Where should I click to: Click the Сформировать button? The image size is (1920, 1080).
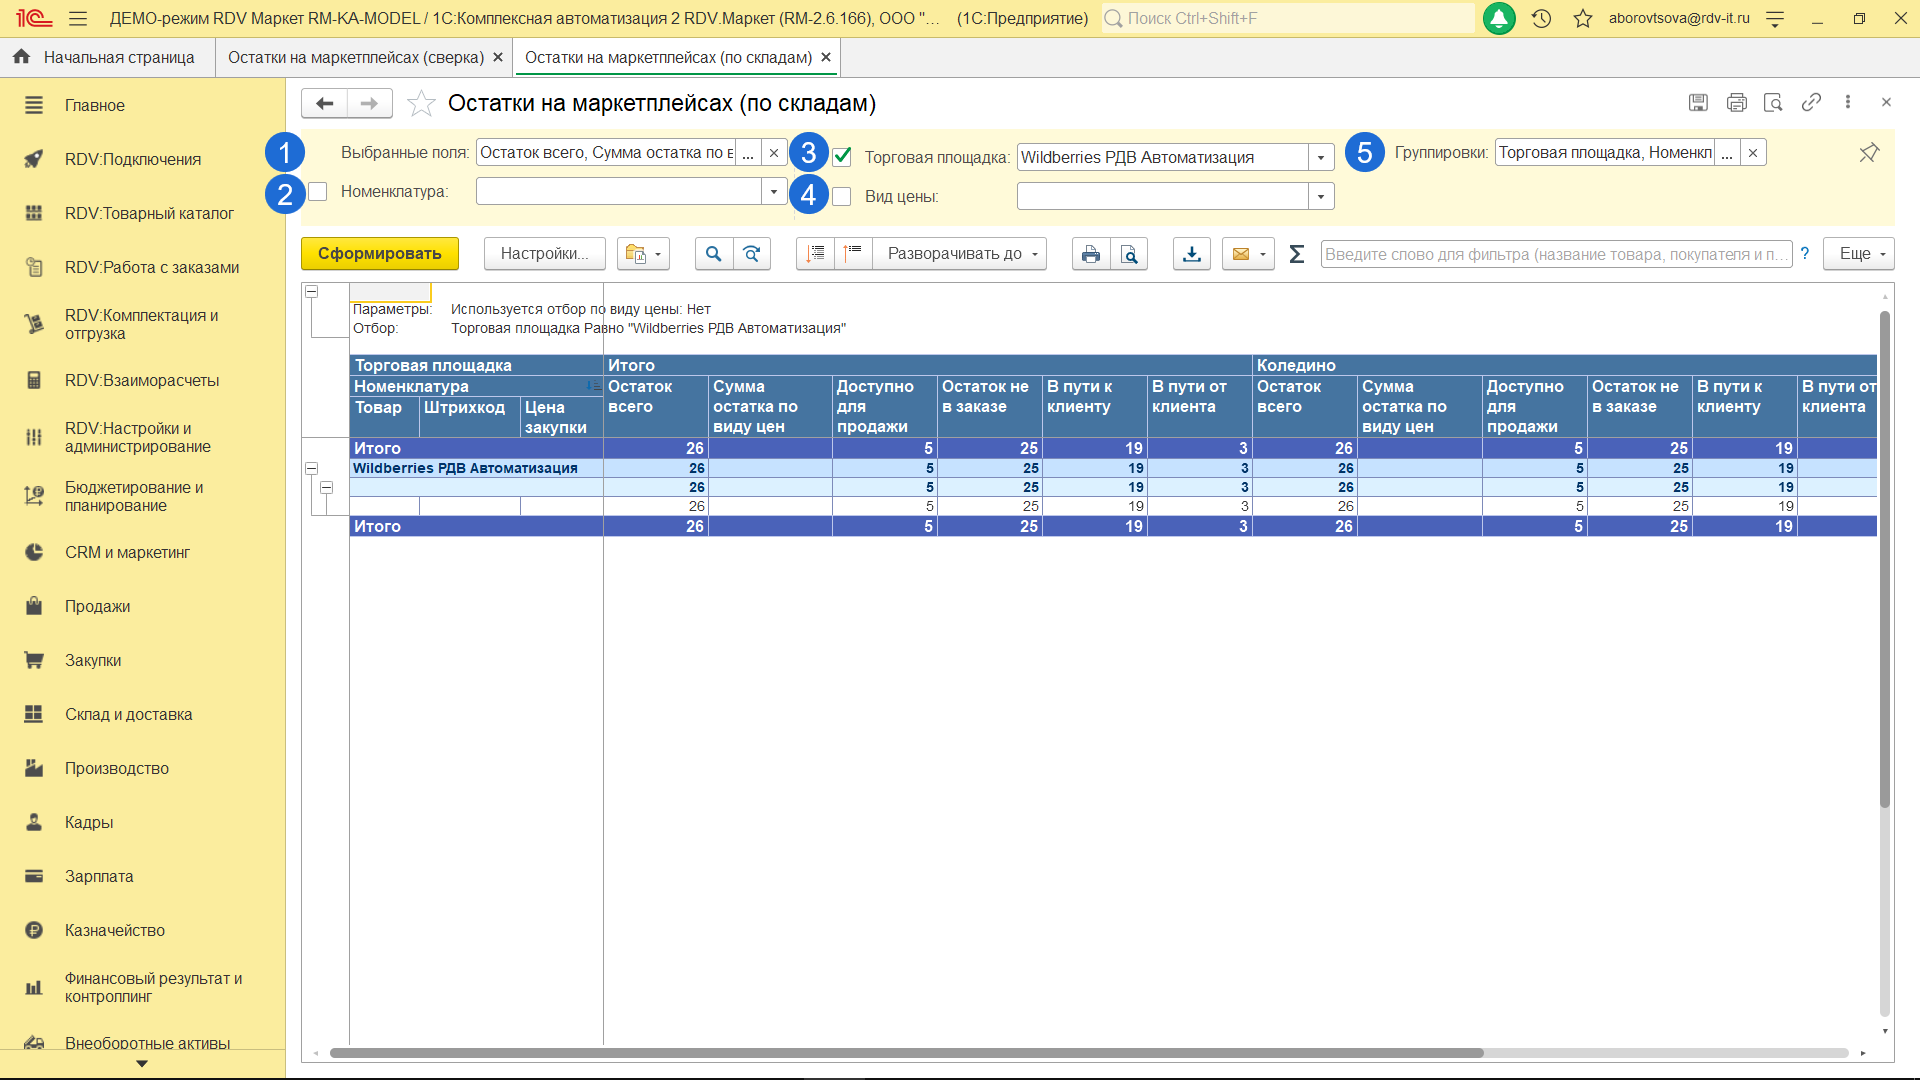tap(379, 254)
